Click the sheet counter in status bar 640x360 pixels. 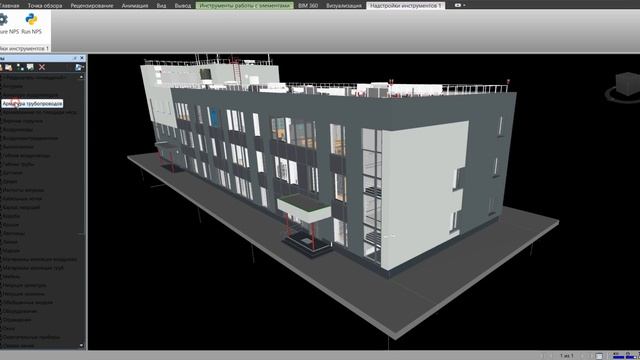click(566, 356)
